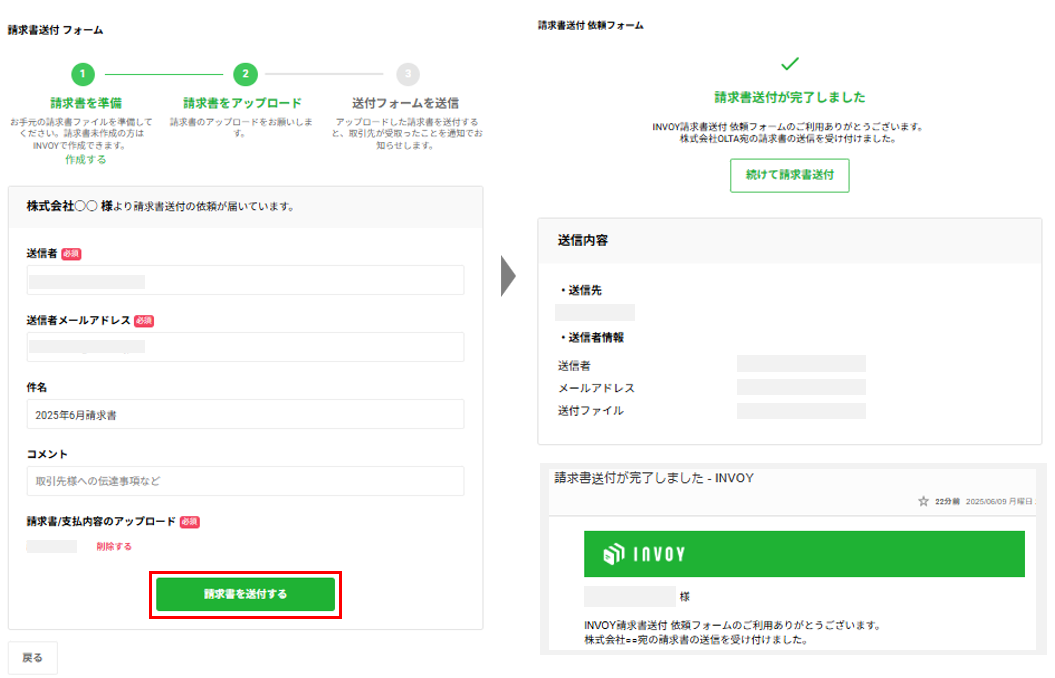Viewport: 1055px width, 678px height.
Task: Focus the 送信者メールアドレス input field
Action: click(246, 347)
